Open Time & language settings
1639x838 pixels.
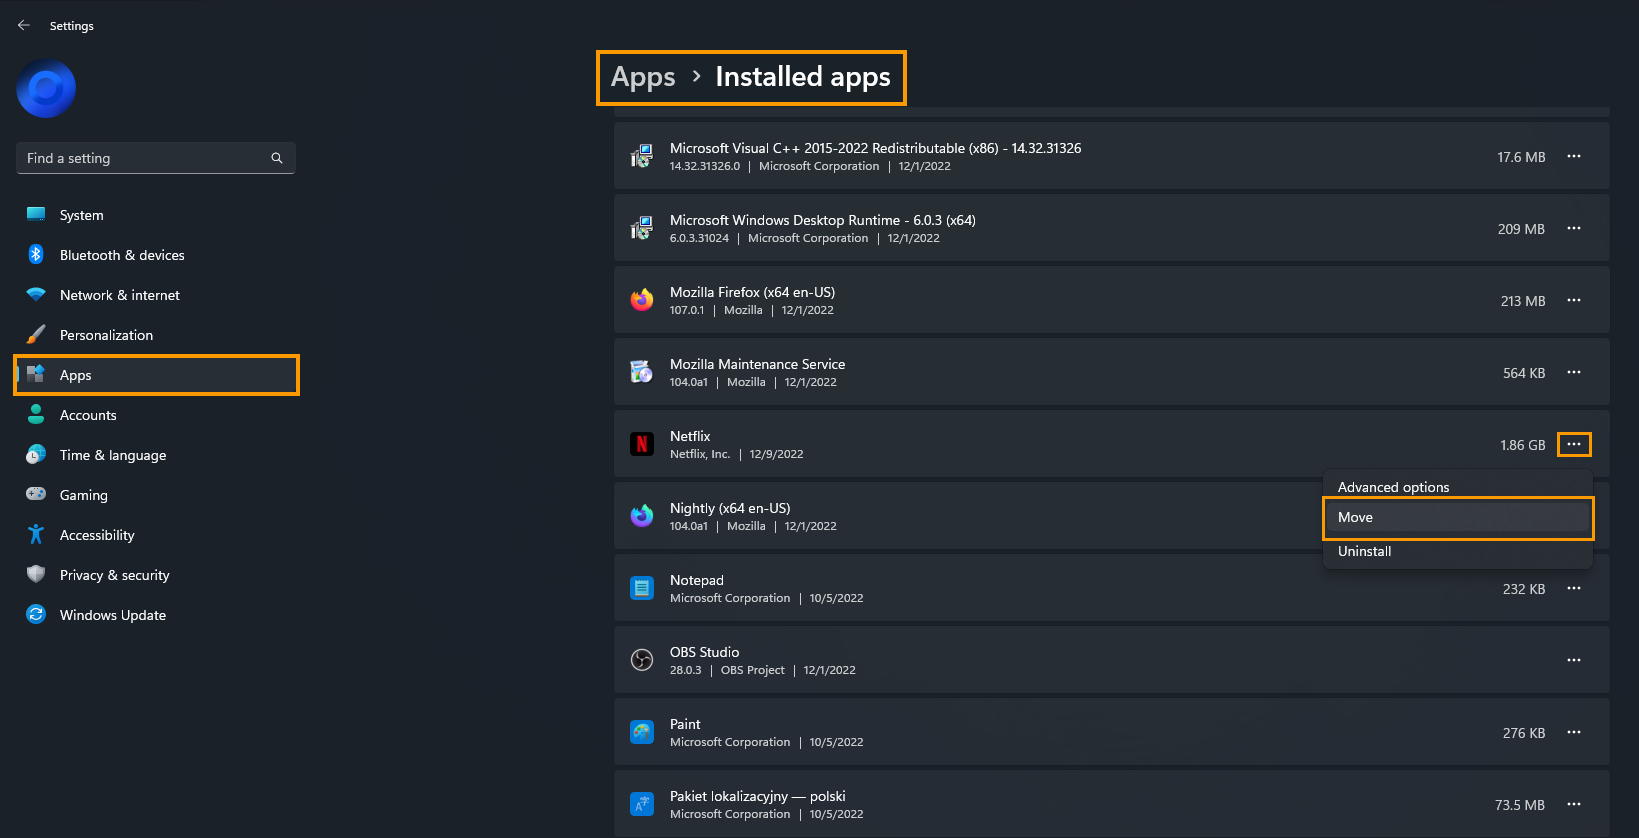pyautogui.click(x=156, y=455)
